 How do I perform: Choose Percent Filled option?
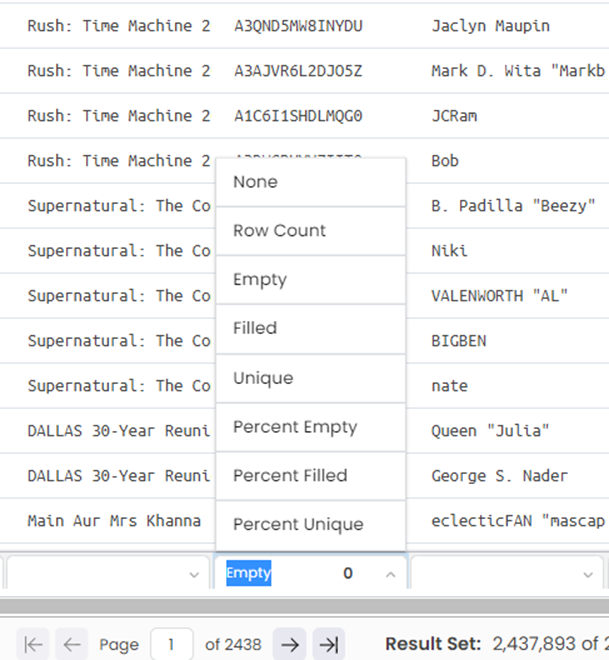tap(311, 476)
